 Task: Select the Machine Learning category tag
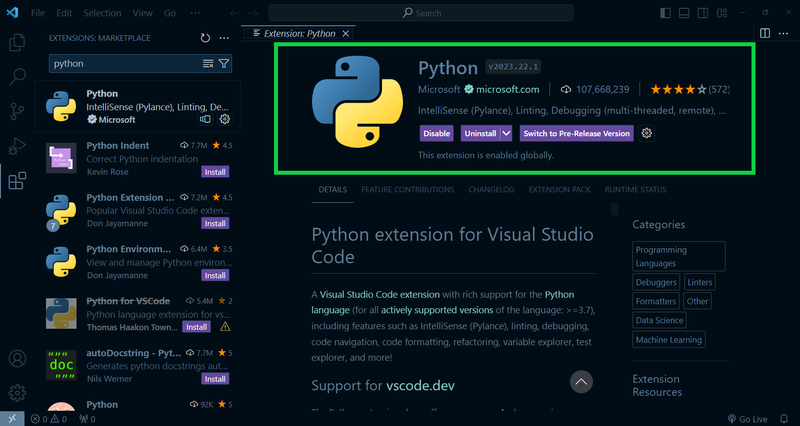click(x=668, y=340)
